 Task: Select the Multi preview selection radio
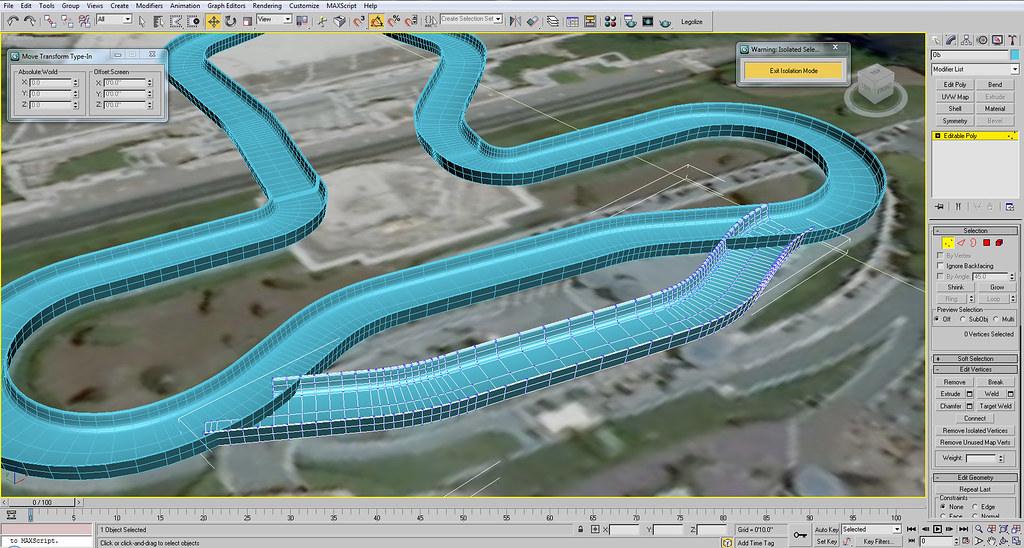pyautogui.click(x=995, y=319)
